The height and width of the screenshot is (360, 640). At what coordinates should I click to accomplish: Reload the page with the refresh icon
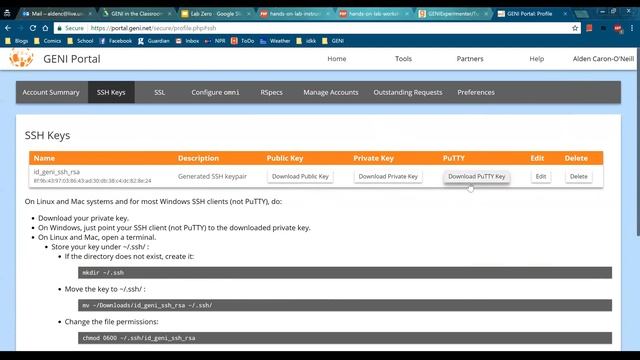point(33,28)
